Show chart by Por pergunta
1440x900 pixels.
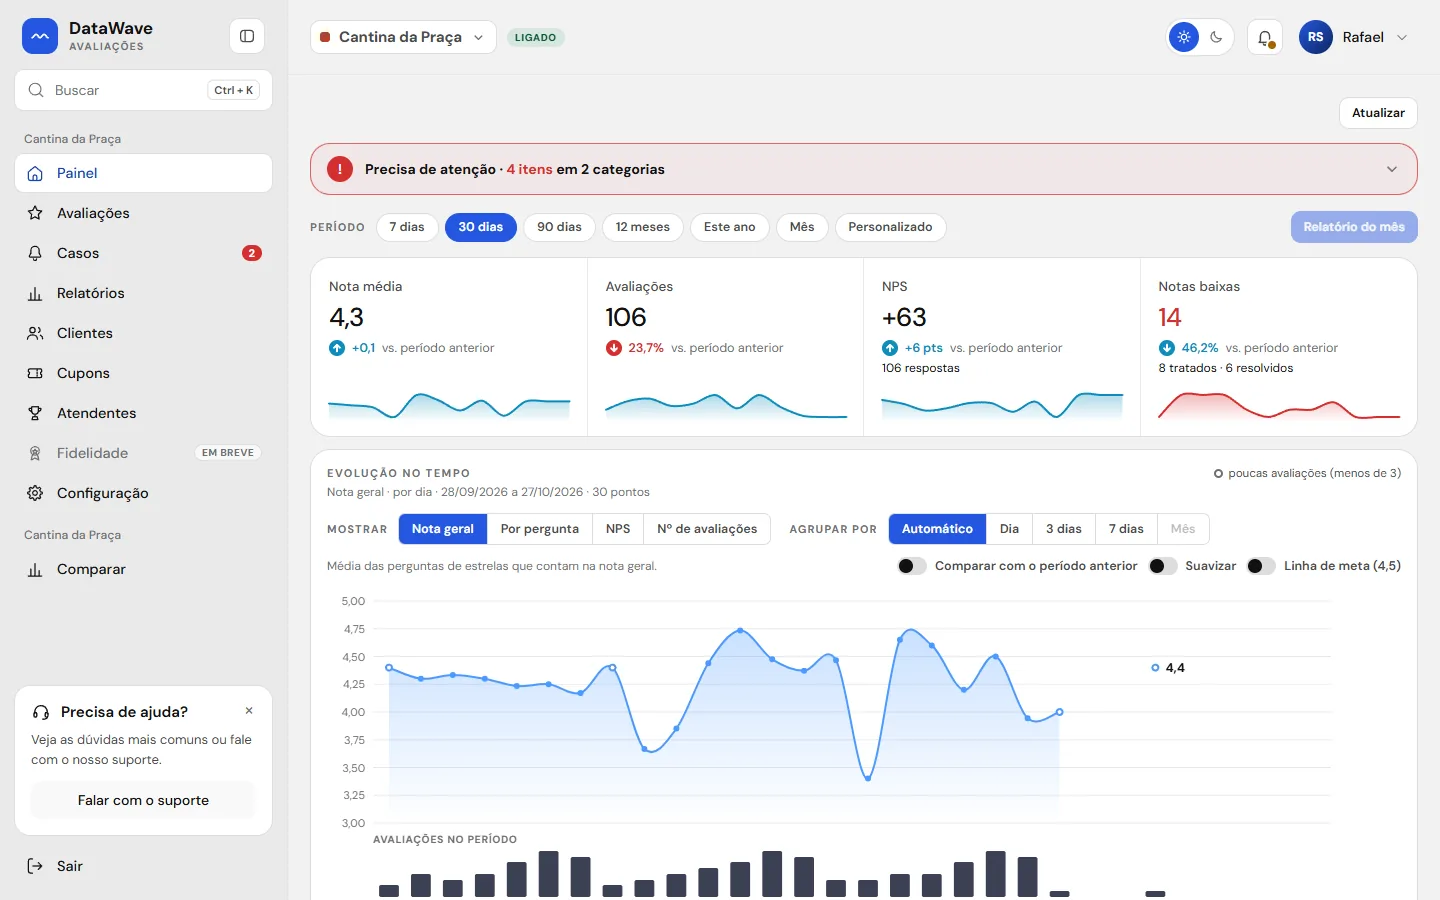[x=540, y=529]
